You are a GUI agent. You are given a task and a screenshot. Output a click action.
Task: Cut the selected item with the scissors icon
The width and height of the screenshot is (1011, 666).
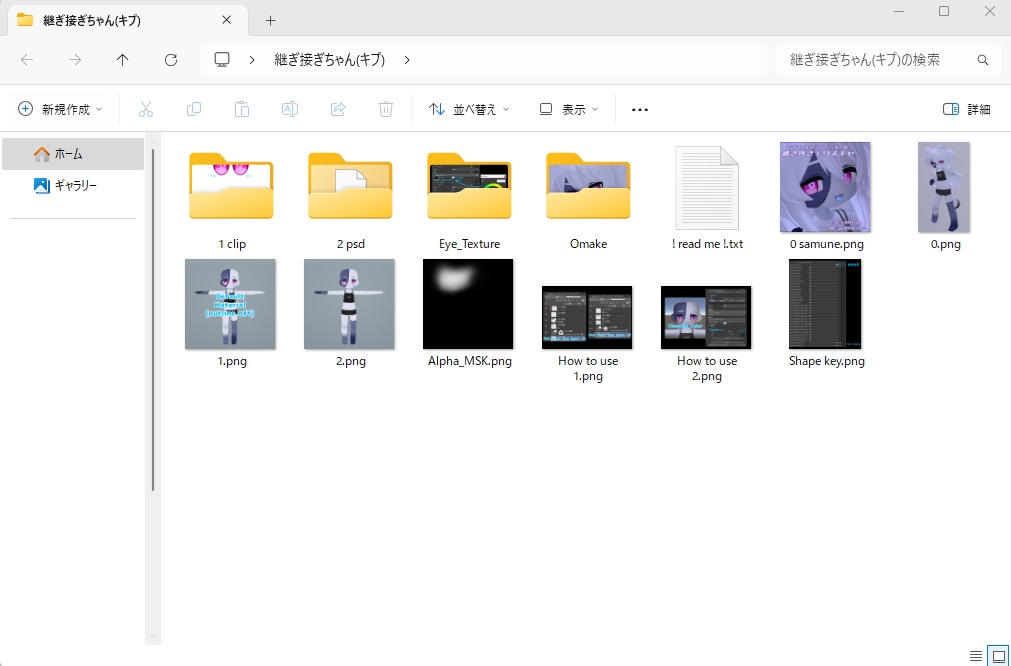146,108
